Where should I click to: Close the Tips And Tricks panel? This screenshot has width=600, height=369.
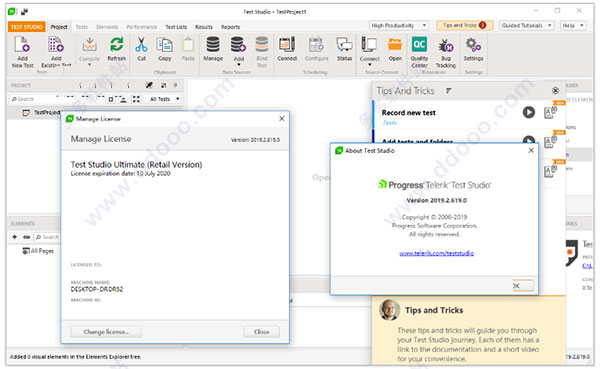(x=555, y=91)
